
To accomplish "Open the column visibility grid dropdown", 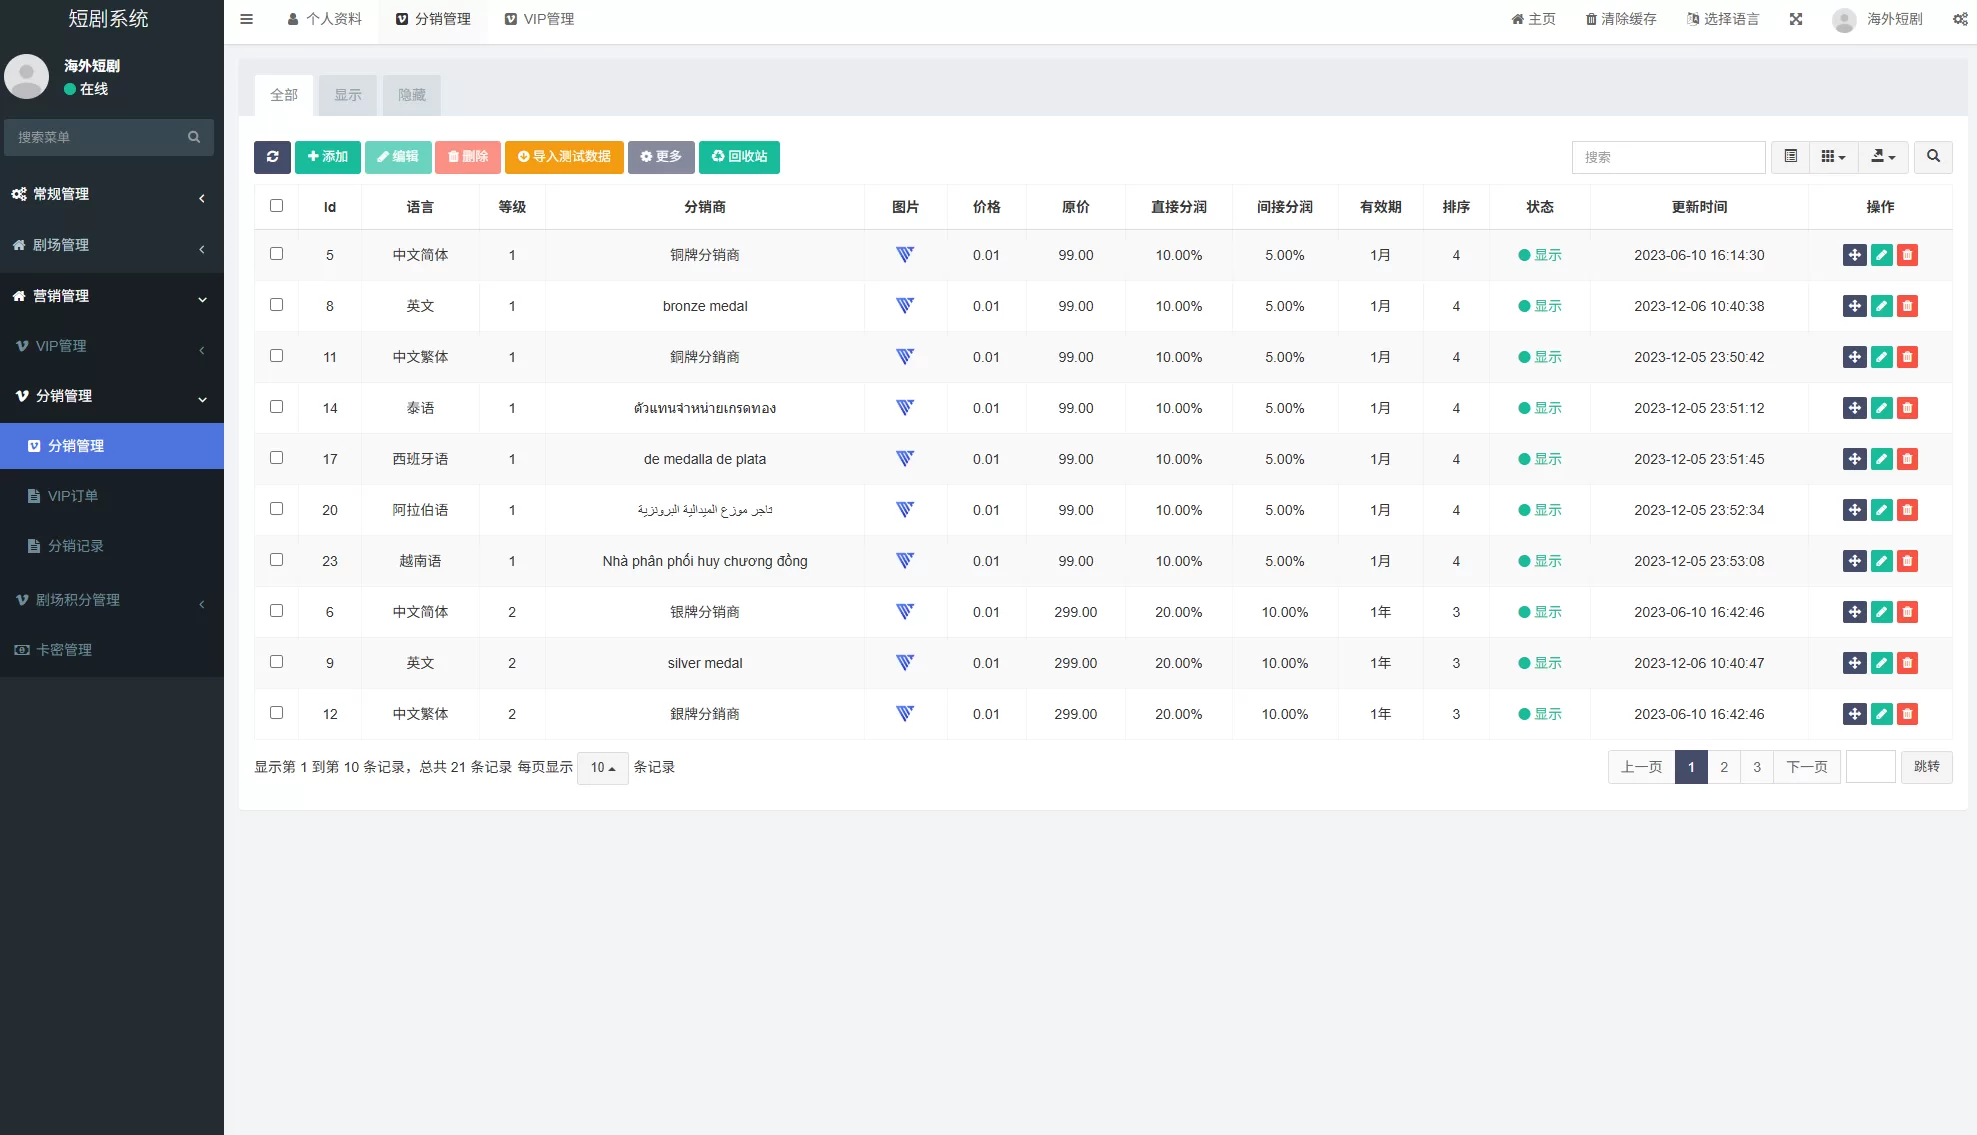I will point(1832,157).
